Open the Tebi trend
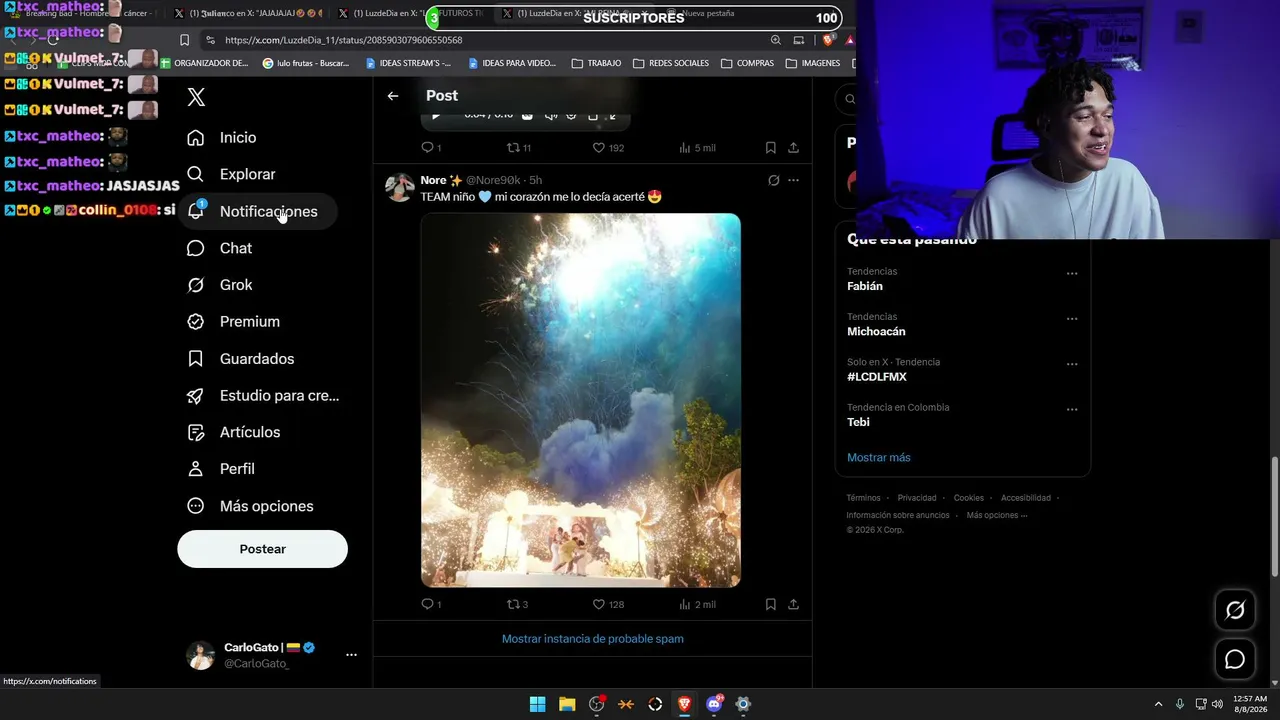 click(x=858, y=422)
